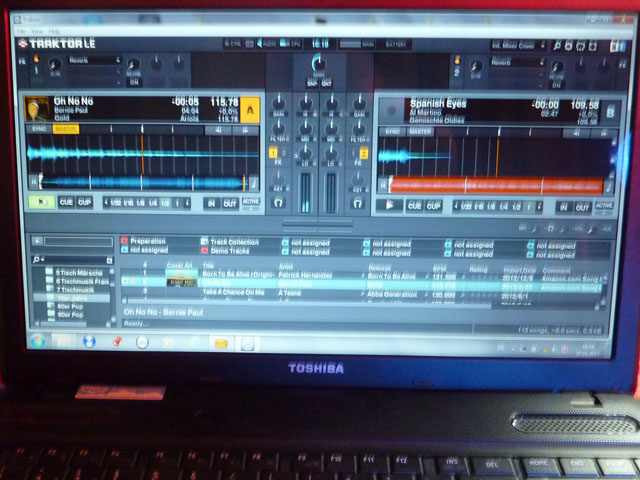
Task: Sort track list by Import Date column
Action: pyautogui.click(x=519, y=270)
